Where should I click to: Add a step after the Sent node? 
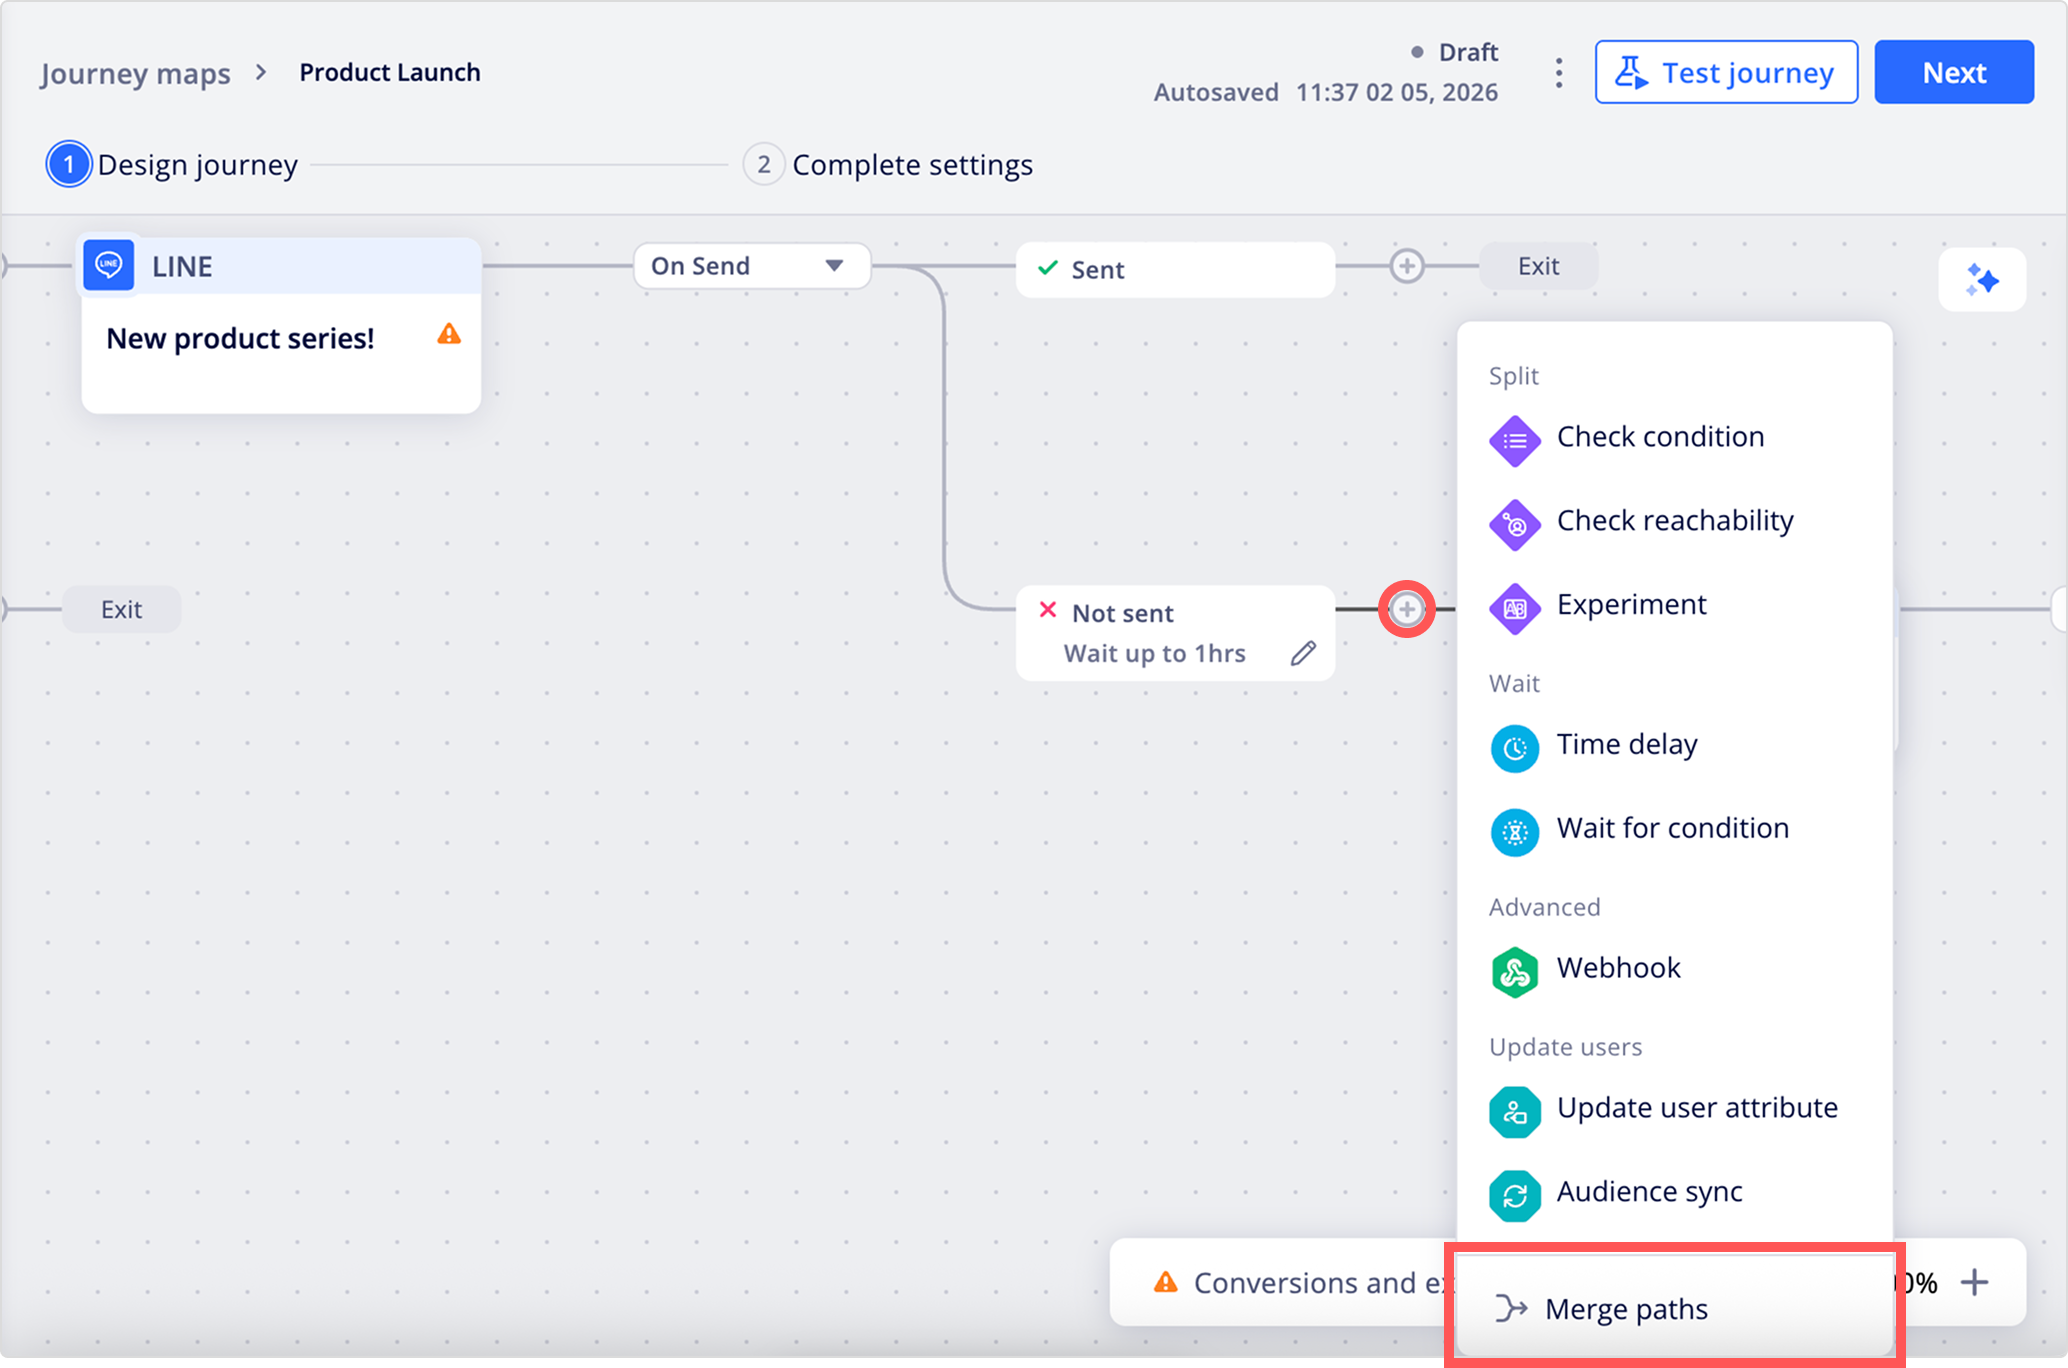click(1406, 266)
